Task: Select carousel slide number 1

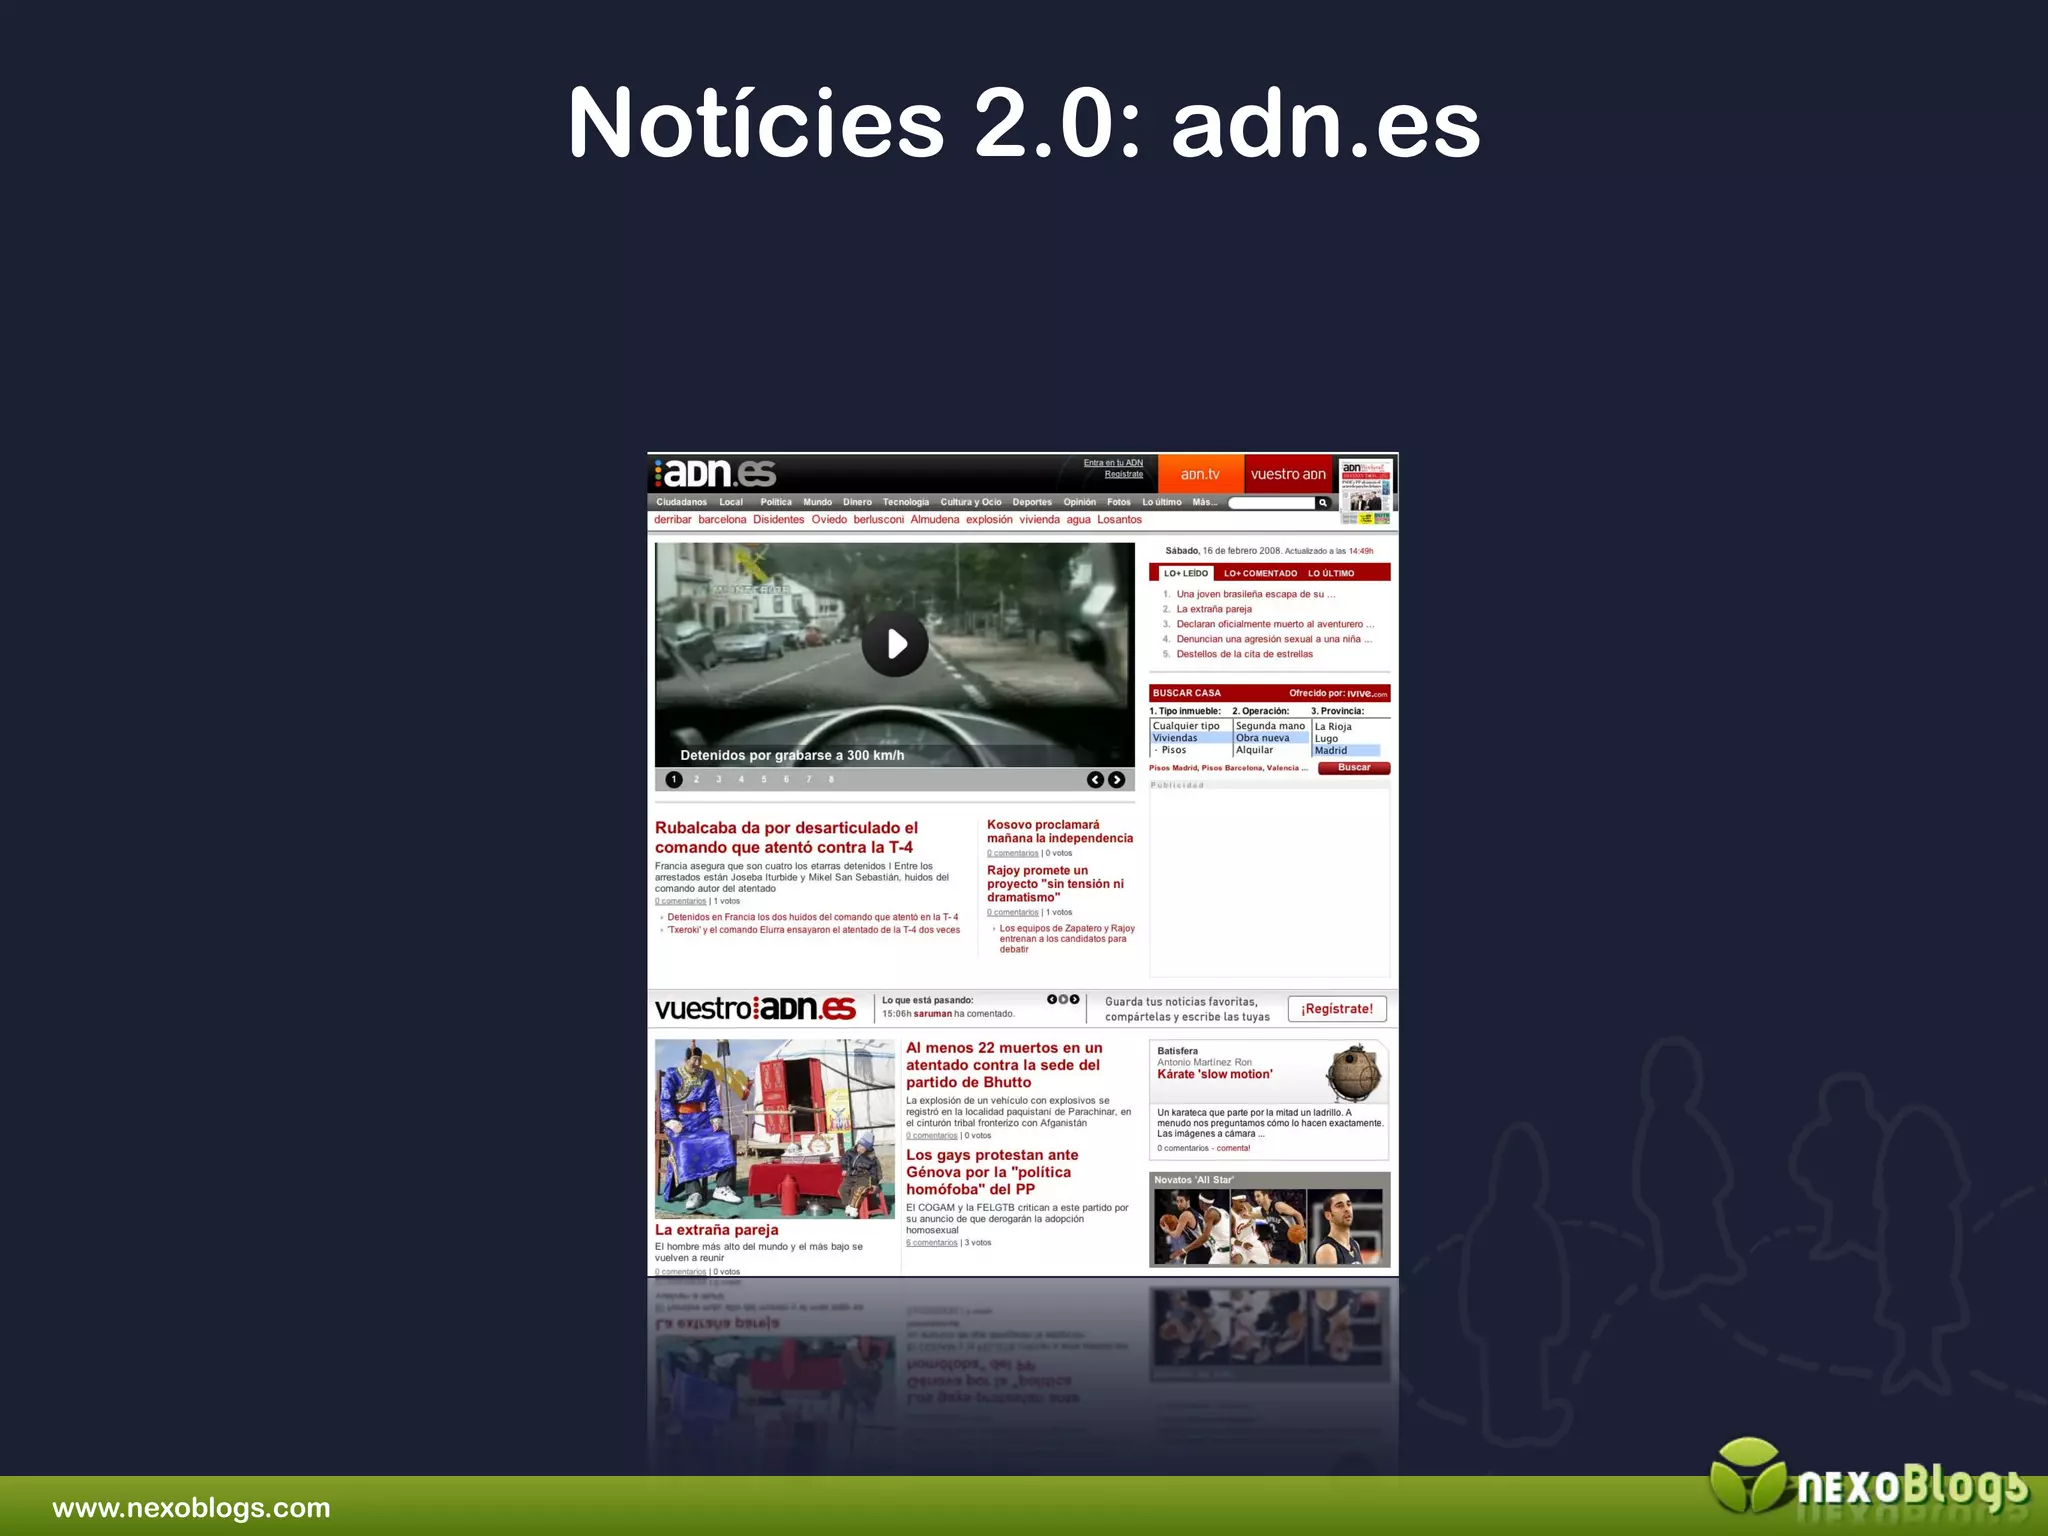Action: click(674, 780)
